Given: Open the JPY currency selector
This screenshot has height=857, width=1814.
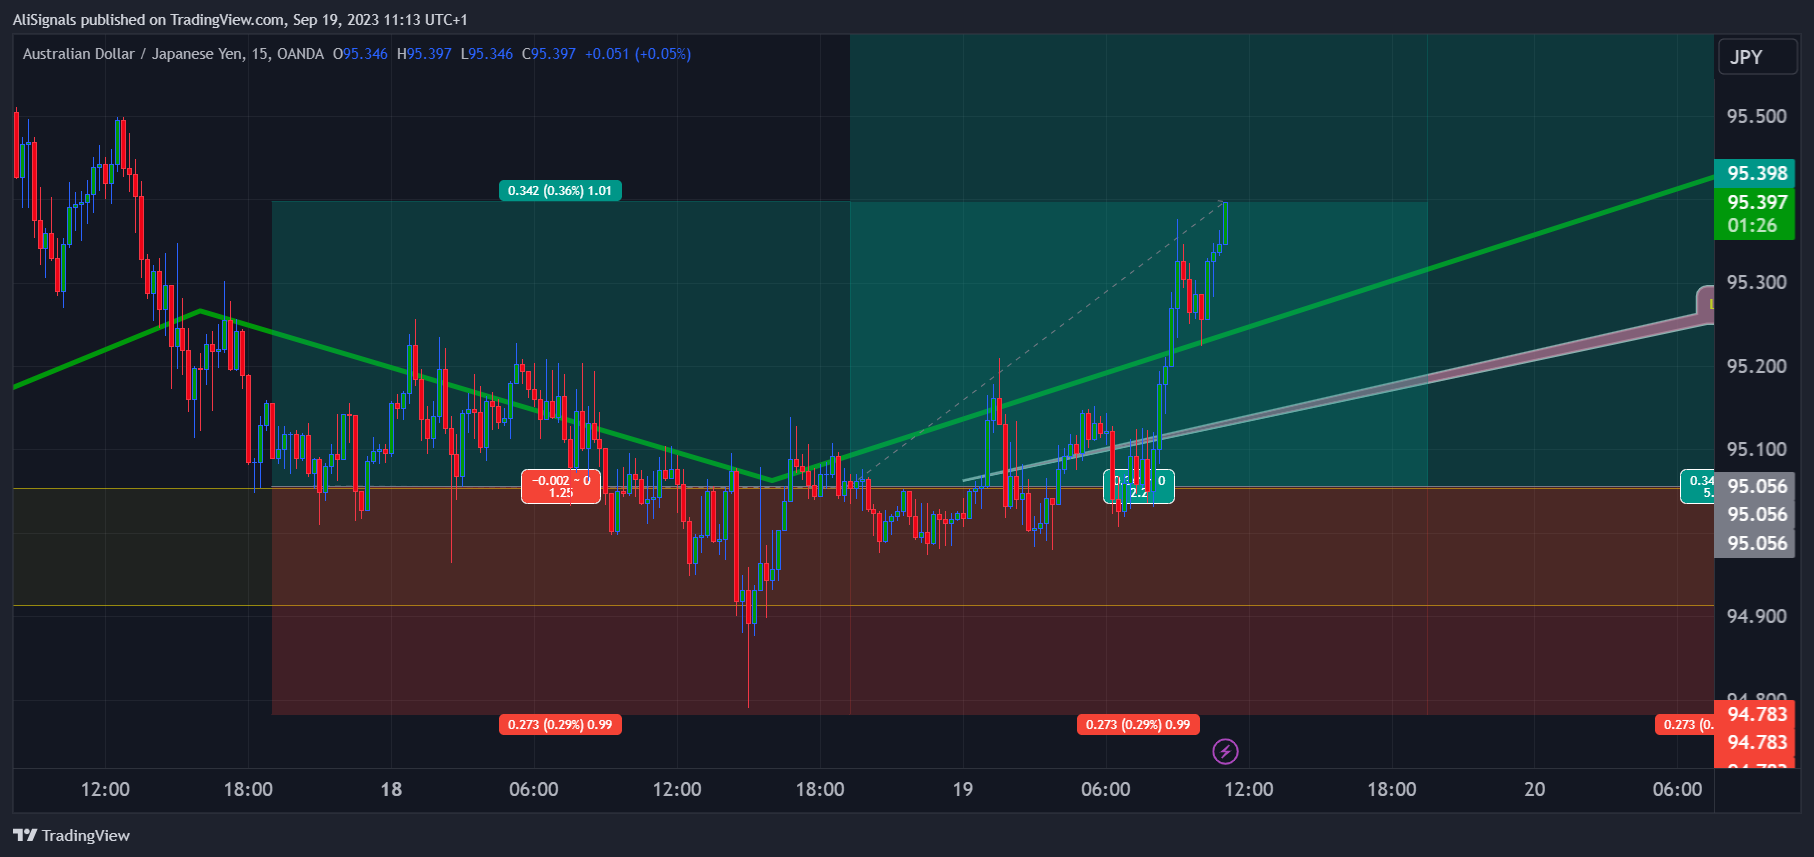Looking at the screenshot, I should (1756, 57).
